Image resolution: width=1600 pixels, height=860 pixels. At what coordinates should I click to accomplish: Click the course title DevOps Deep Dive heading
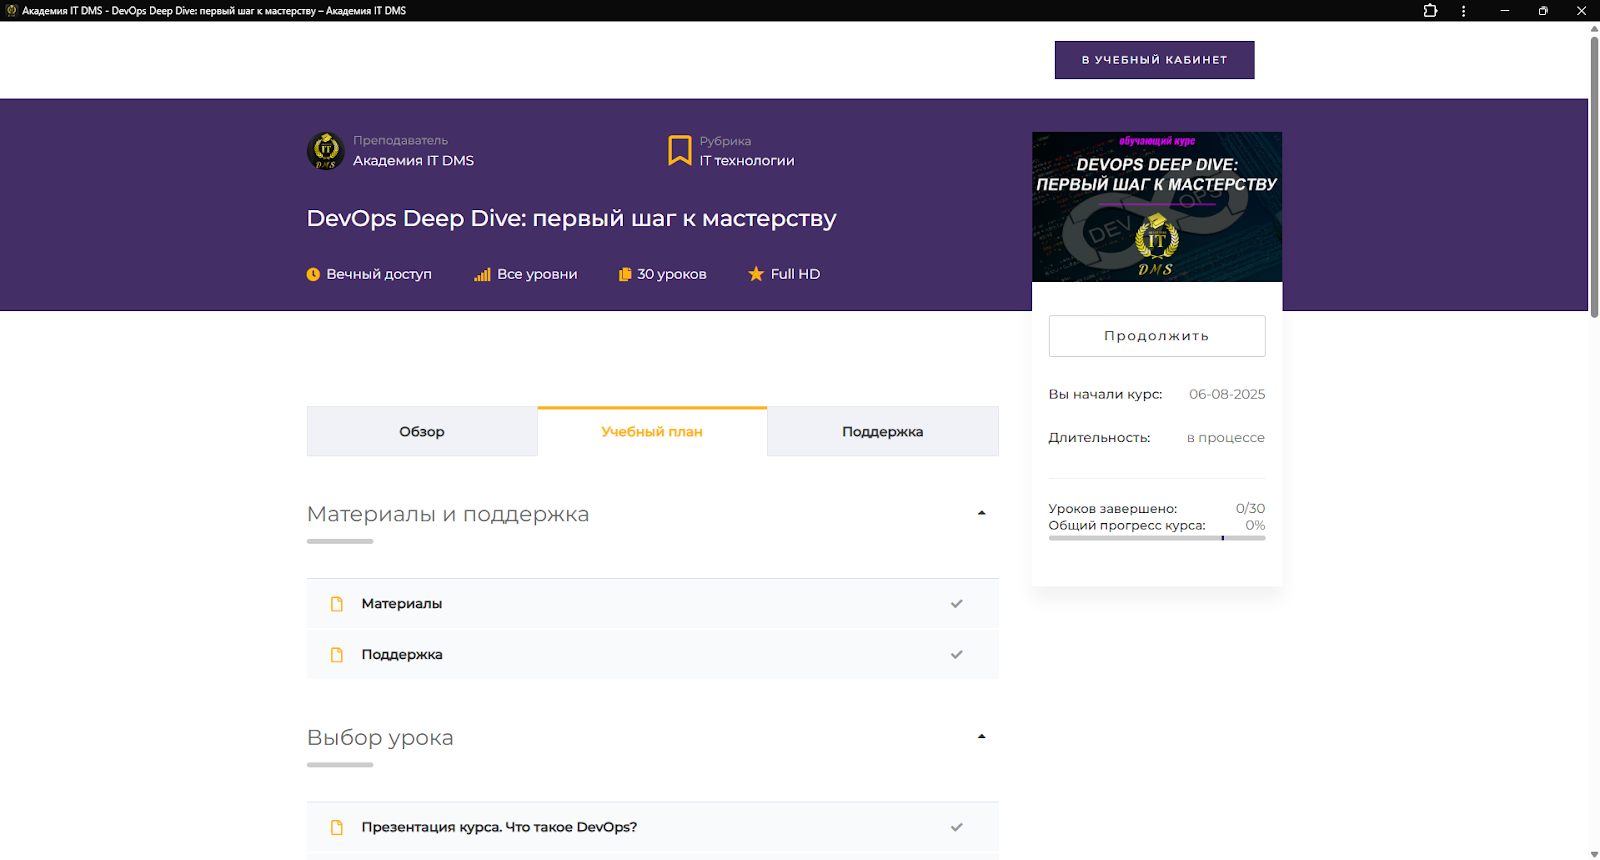click(571, 219)
